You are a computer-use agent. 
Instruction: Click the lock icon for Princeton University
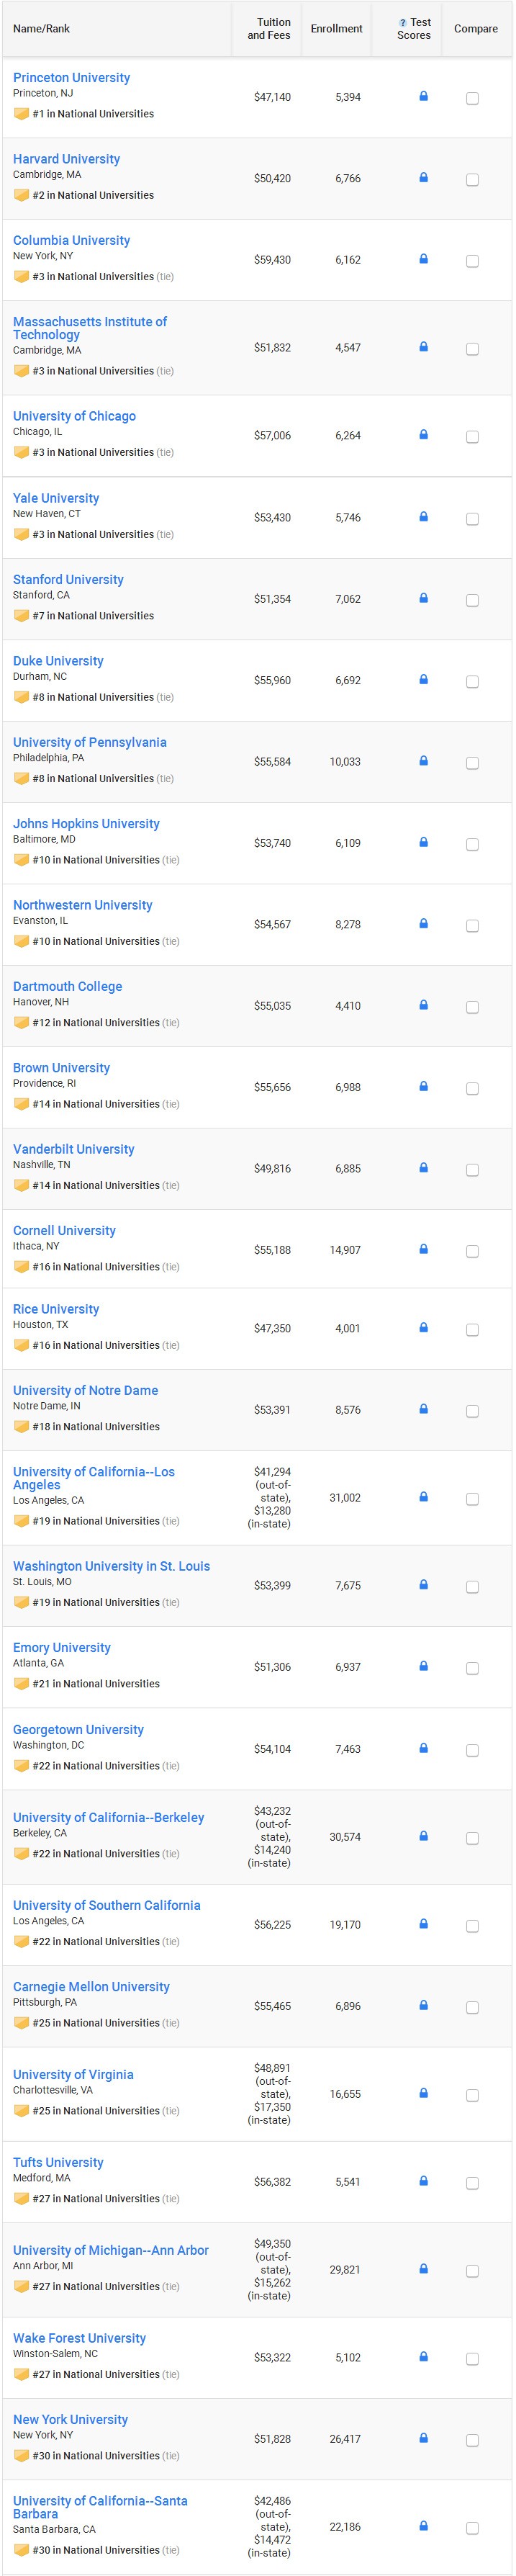[x=423, y=96]
